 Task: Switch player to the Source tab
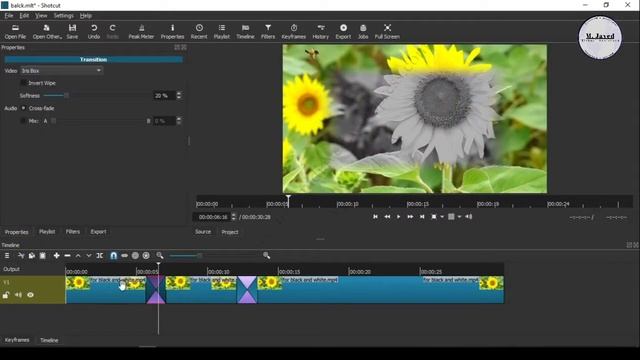click(x=203, y=232)
